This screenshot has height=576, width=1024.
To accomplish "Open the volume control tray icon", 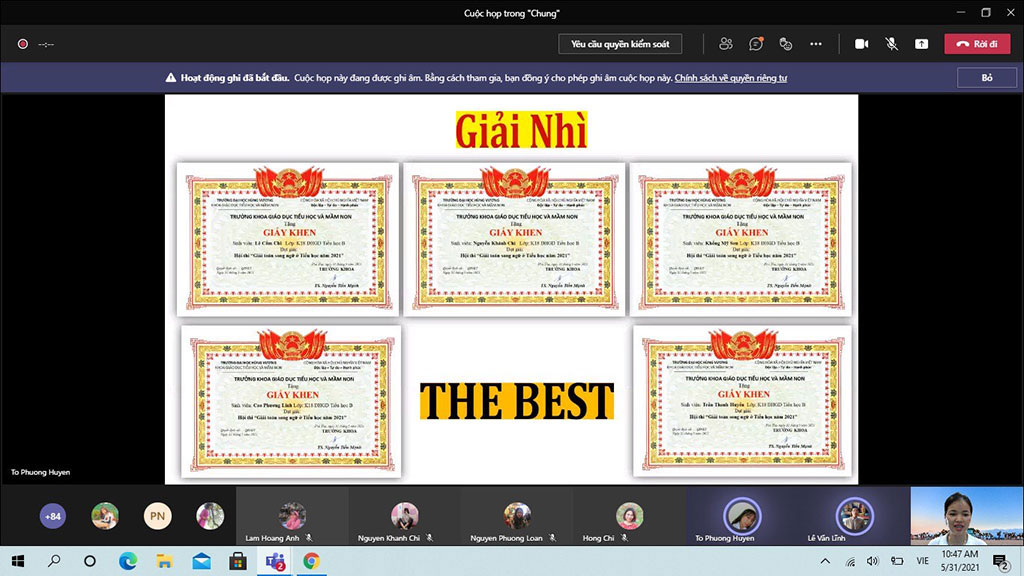I will tap(873, 561).
